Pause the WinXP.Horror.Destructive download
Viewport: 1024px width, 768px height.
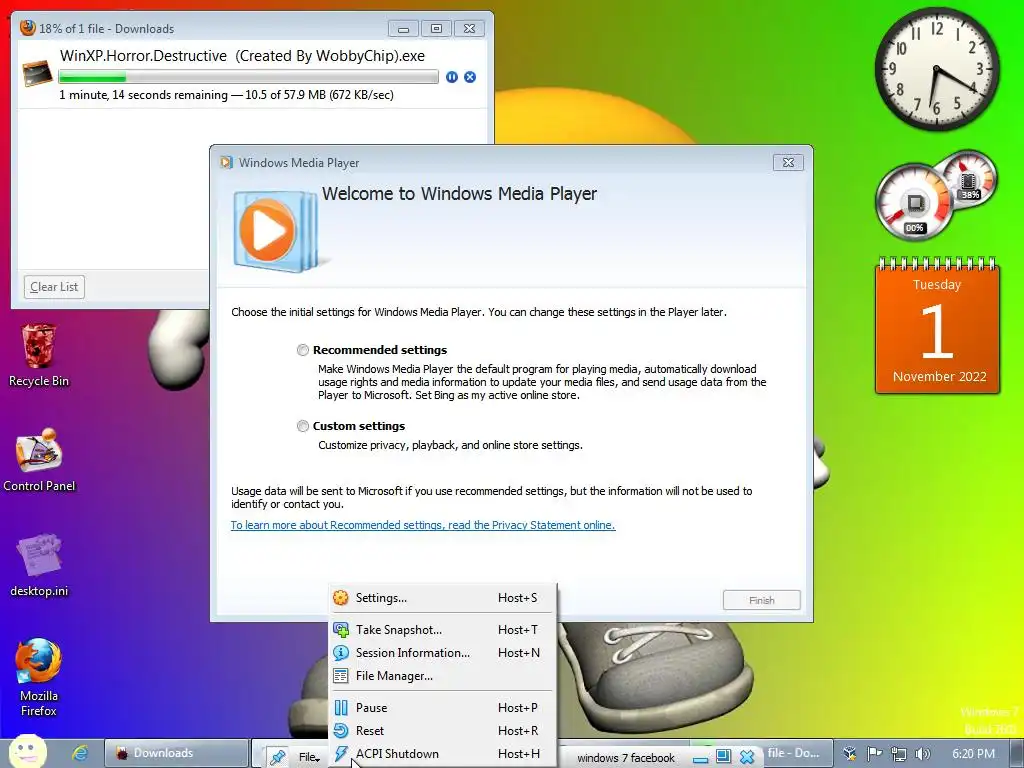451,77
